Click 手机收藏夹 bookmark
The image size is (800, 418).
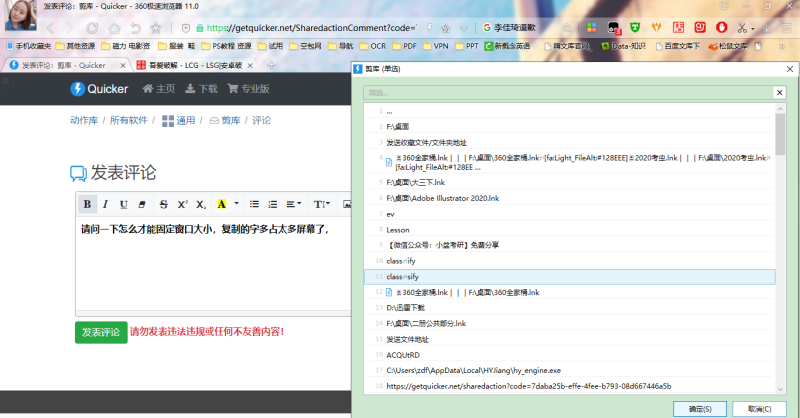29,46
